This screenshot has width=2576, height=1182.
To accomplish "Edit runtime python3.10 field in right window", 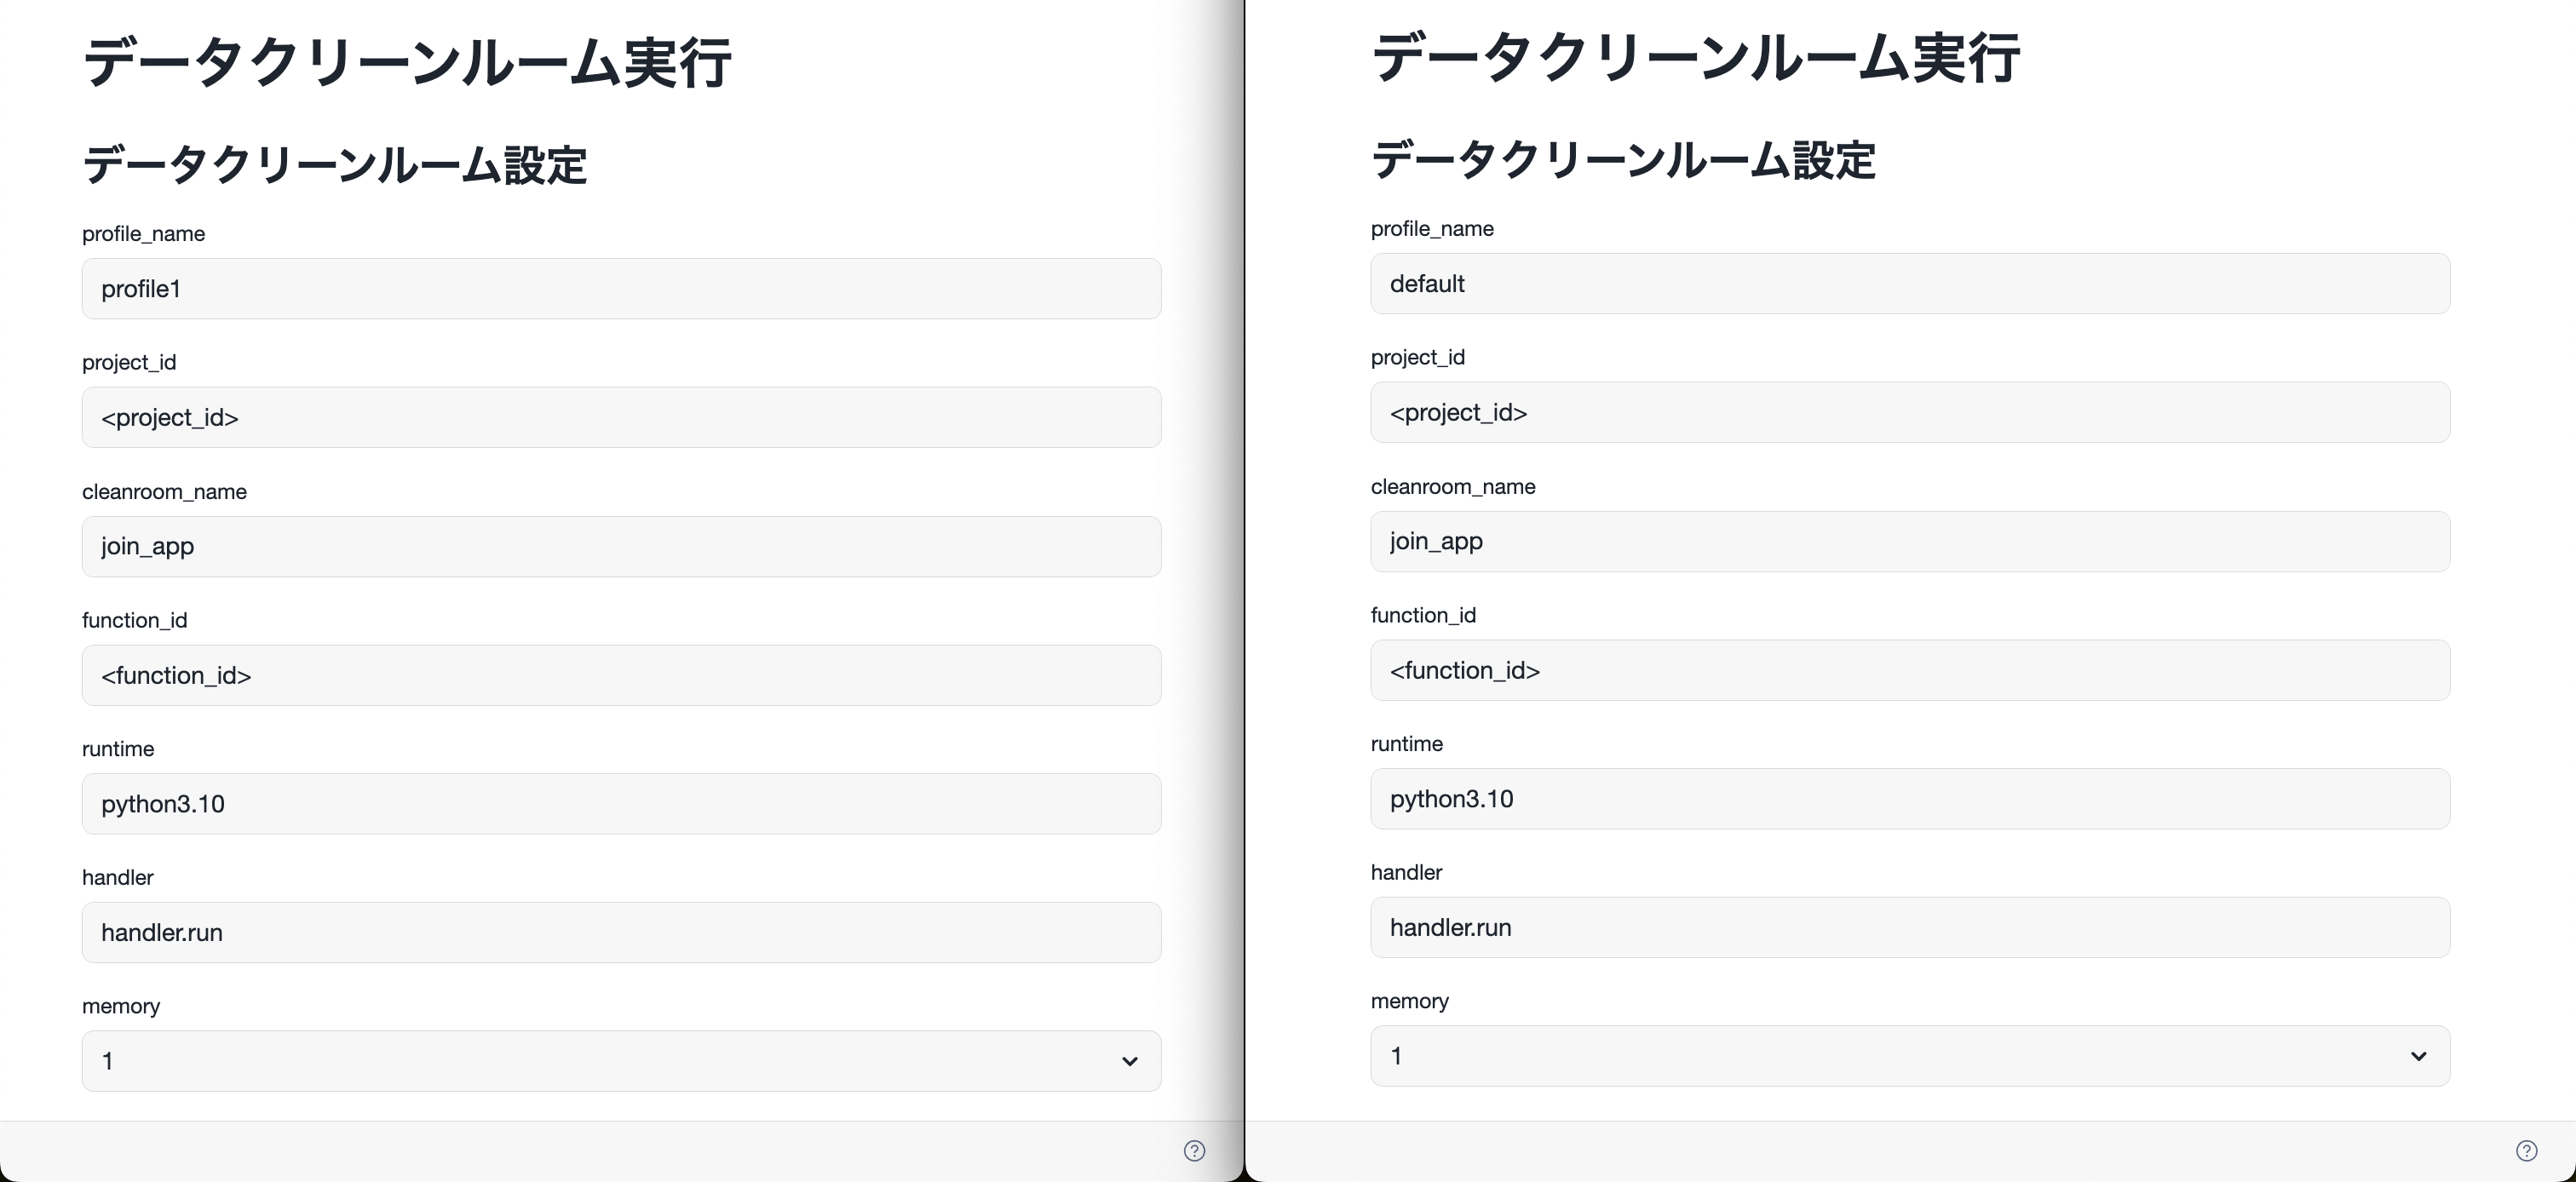I will [x=1909, y=799].
